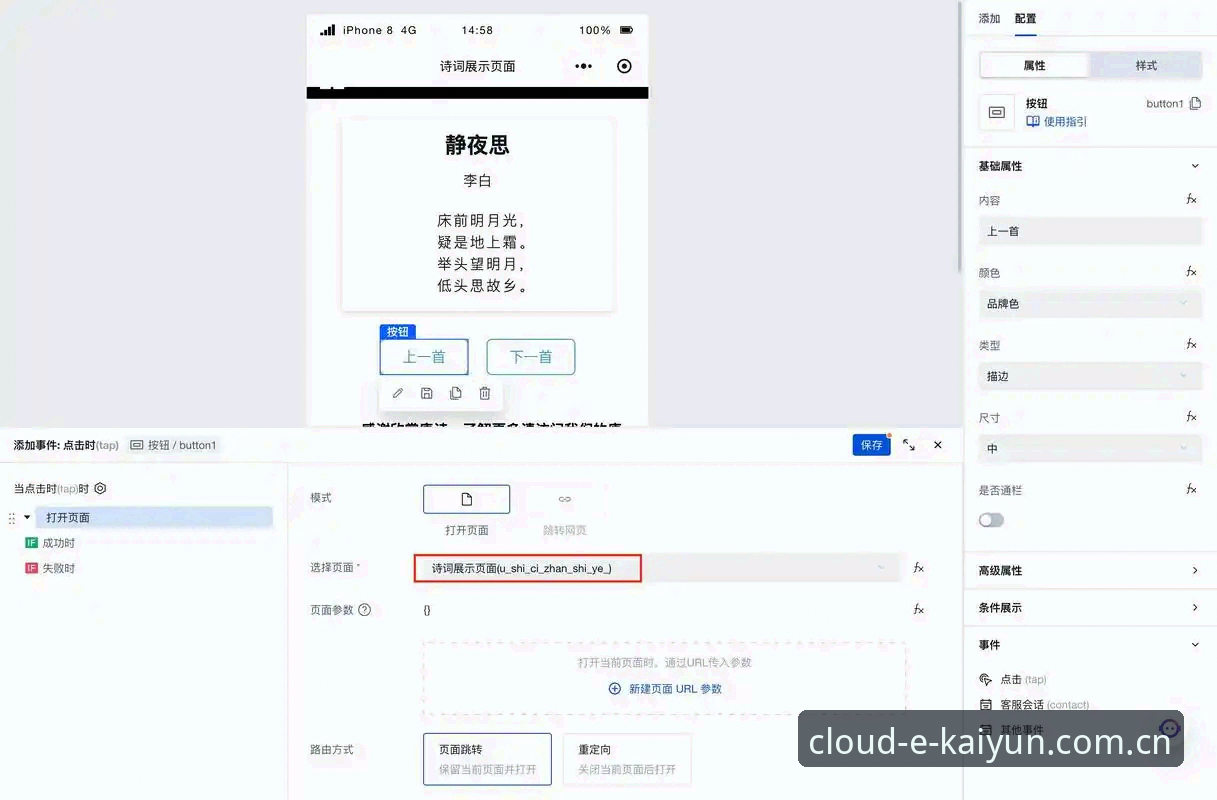Click the 上一首 button in preview
This screenshot has width=1217, height=800.
(x=424, y=357)
